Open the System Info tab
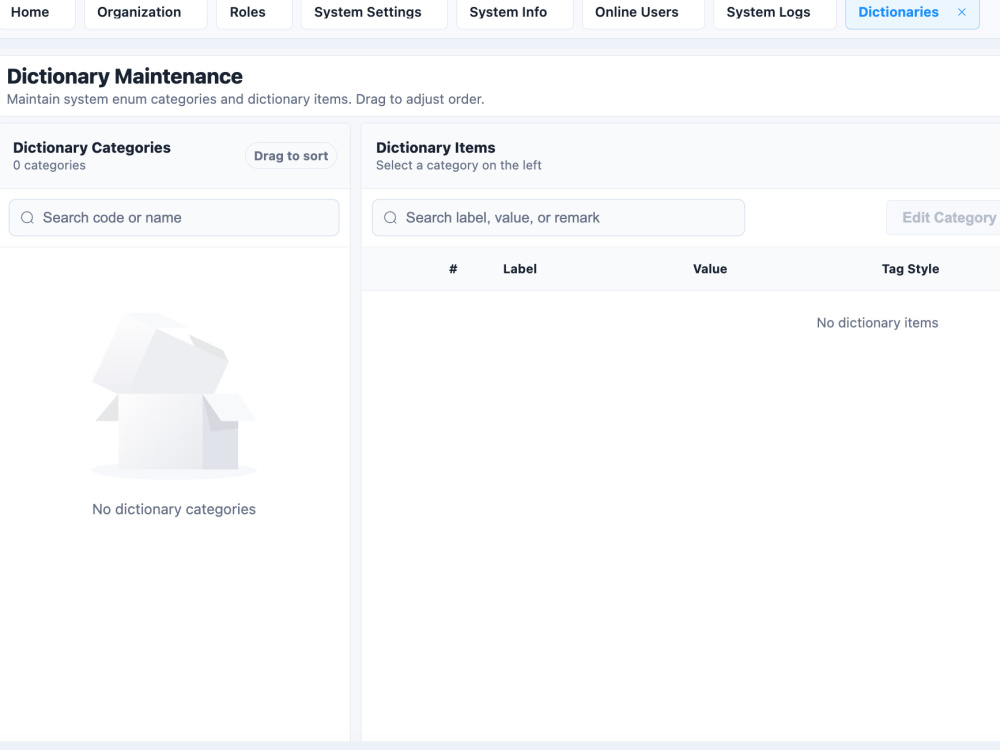1000x750 pixels. tap(514, 12)
